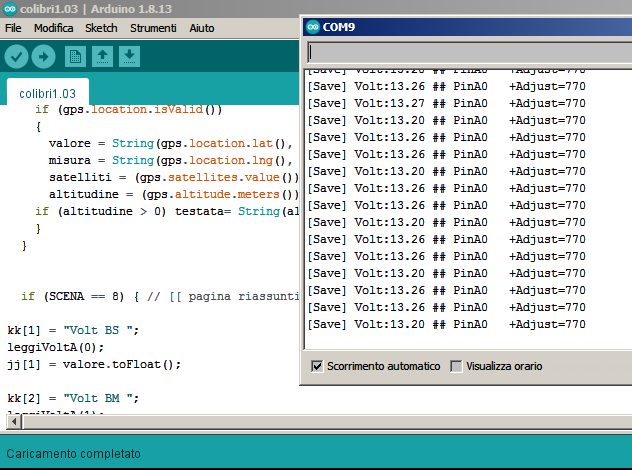Open the File menu
632x470 pixels.
13,28
